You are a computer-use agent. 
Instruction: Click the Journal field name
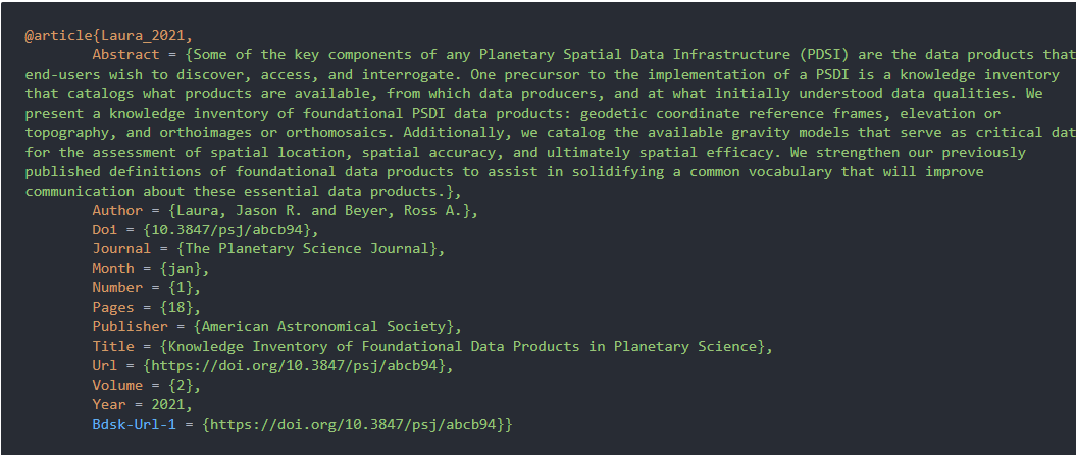tap(122, 249)
